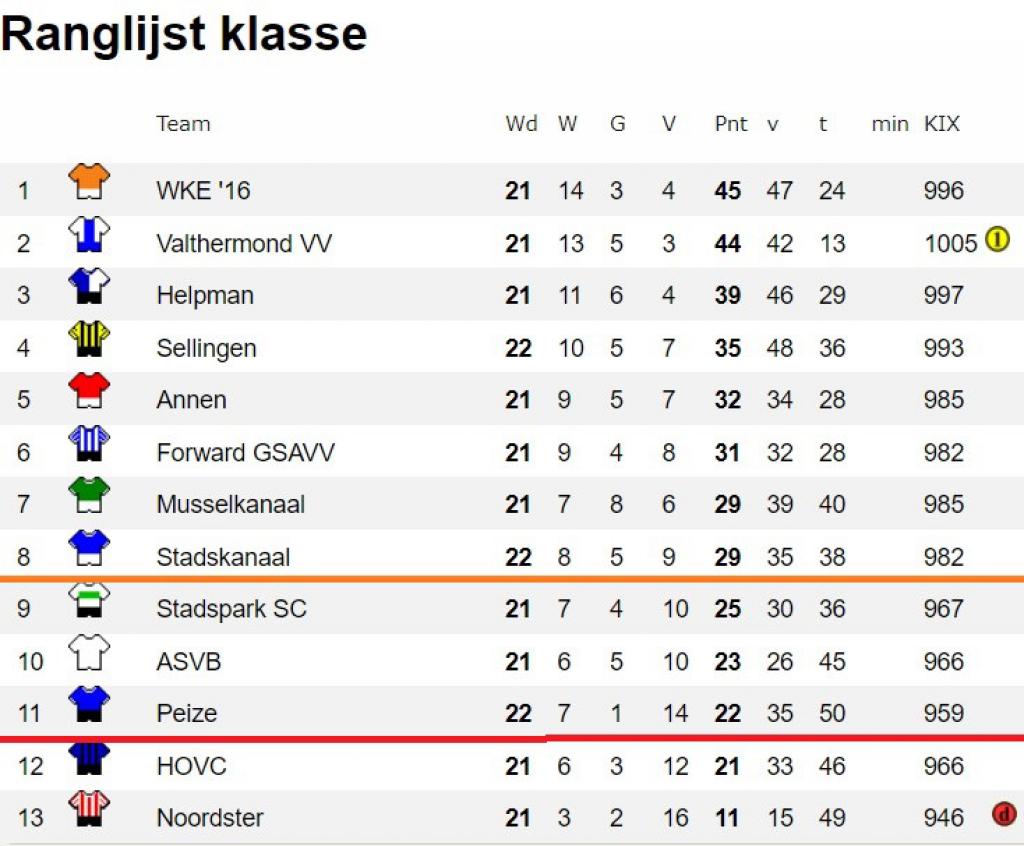Sort table by Pnt column header
Viewport: 1024px width, 846px height.
tap(731, 123)
